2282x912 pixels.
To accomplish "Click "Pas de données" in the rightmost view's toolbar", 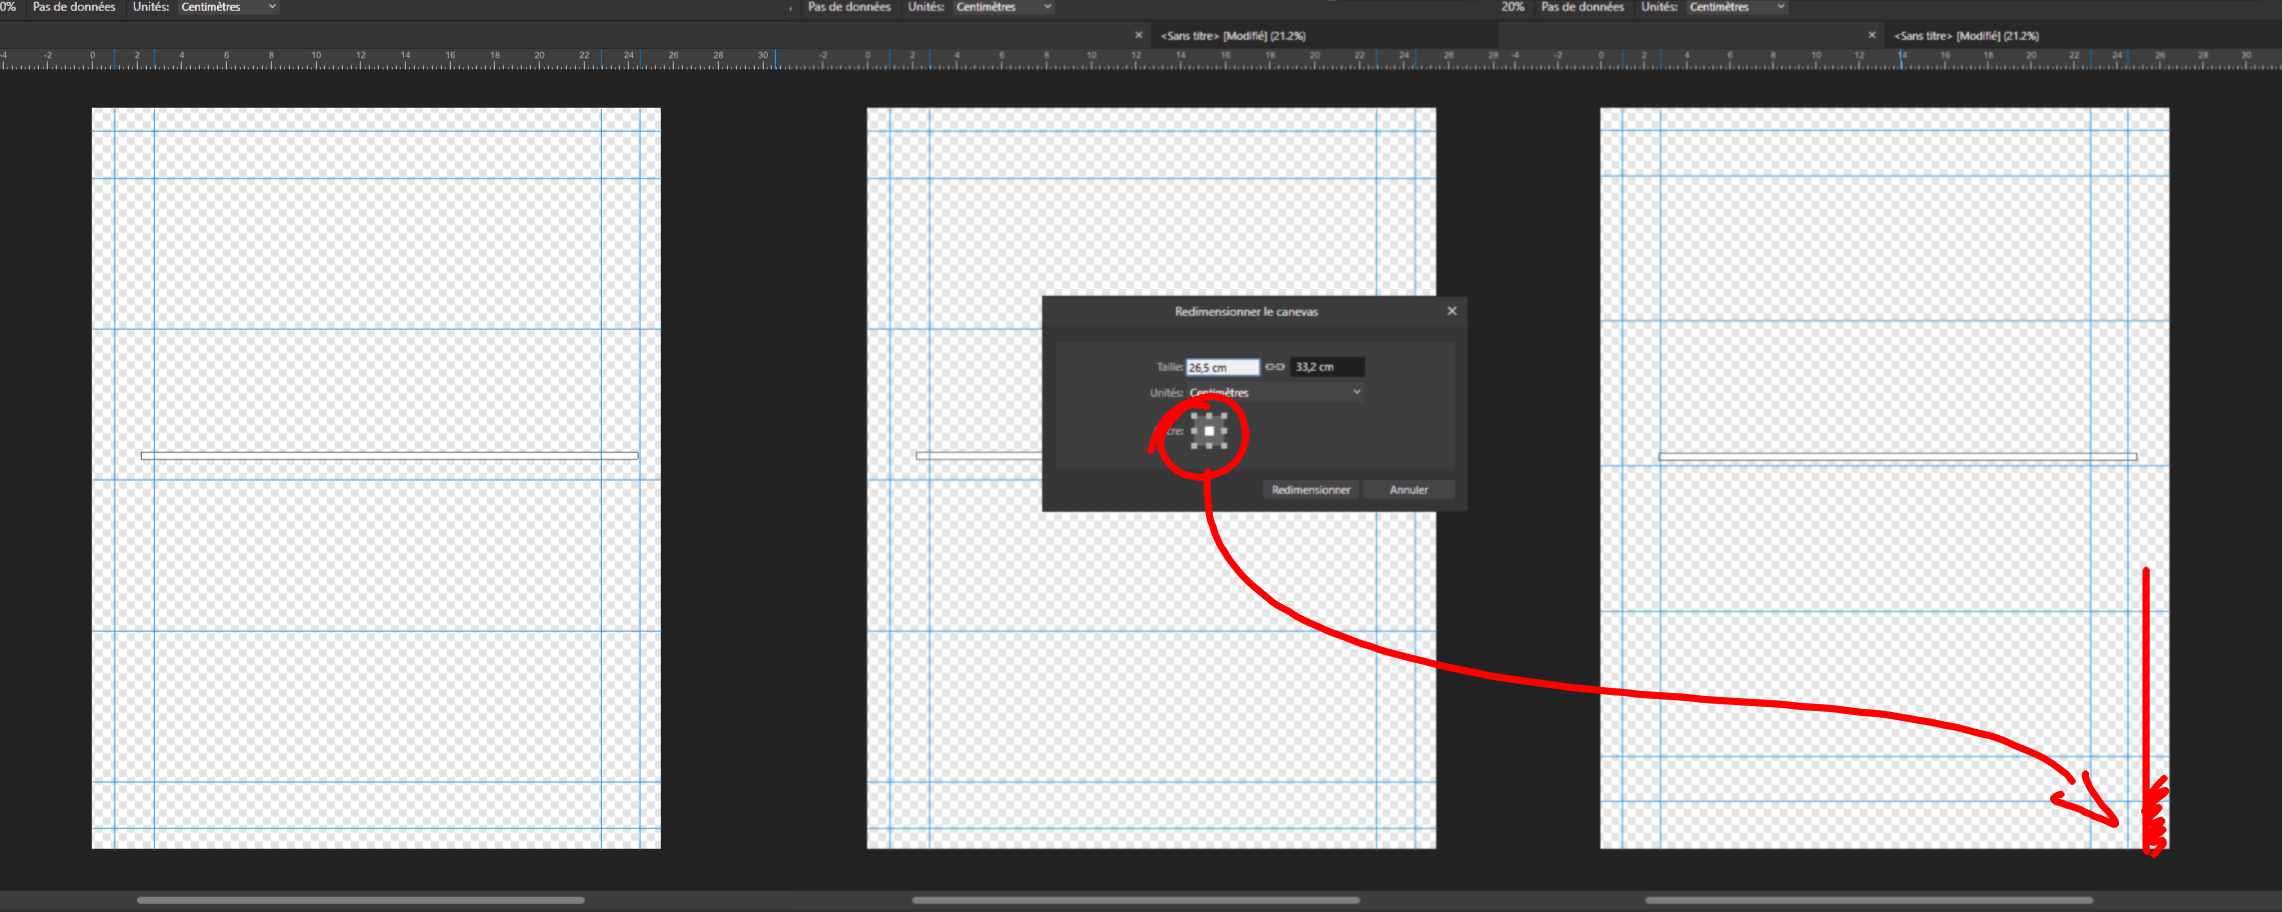I will pos(1582,7).
